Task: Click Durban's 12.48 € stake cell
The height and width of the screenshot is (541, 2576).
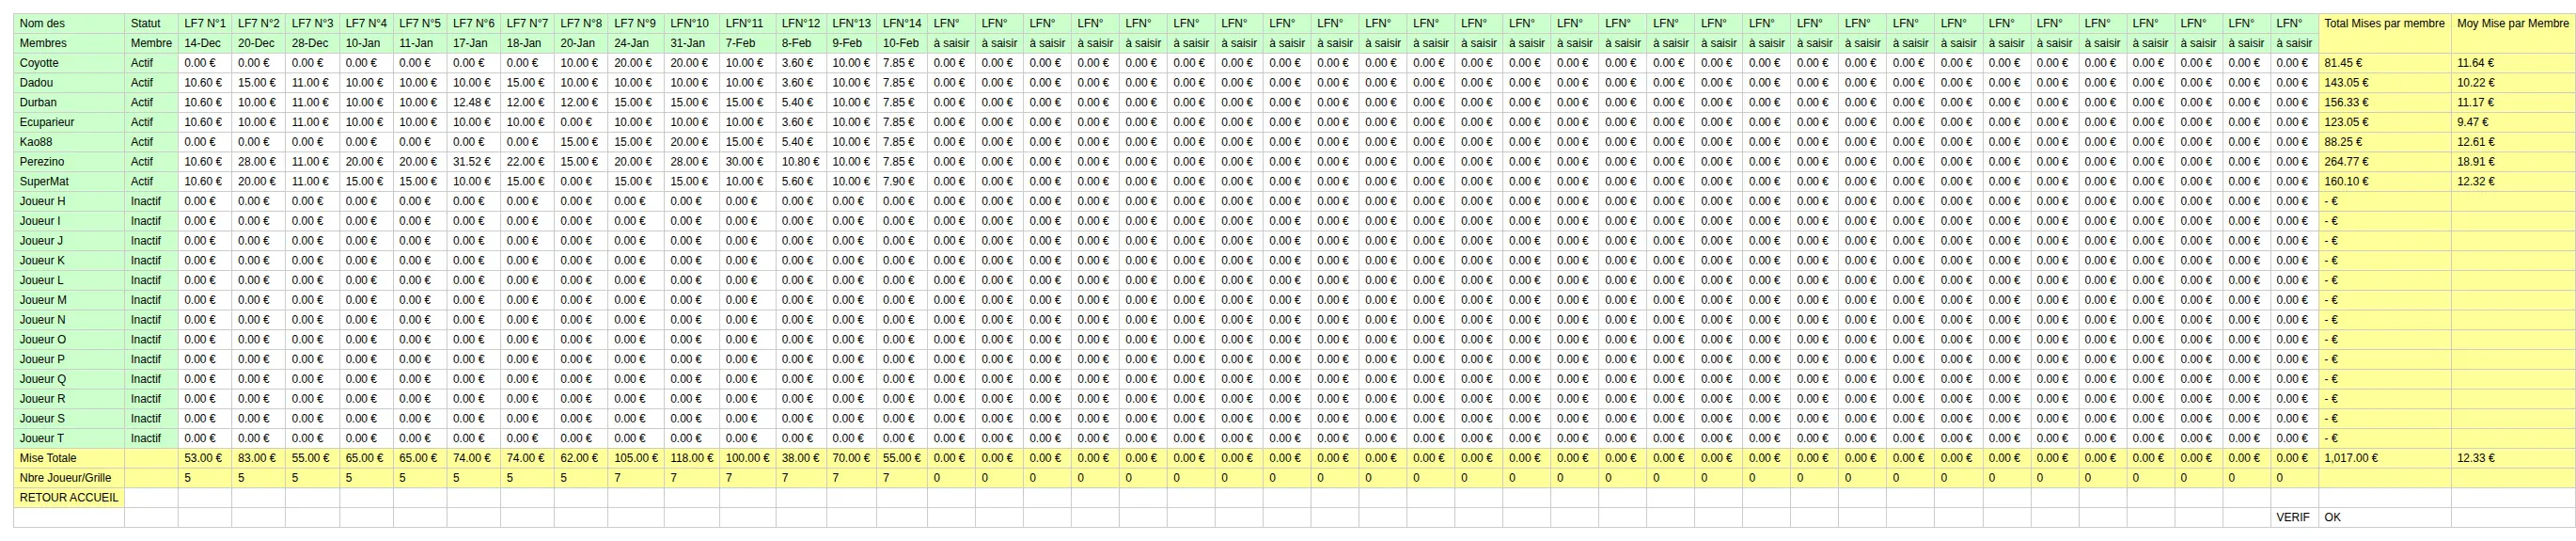Action: tap(473, 102)
